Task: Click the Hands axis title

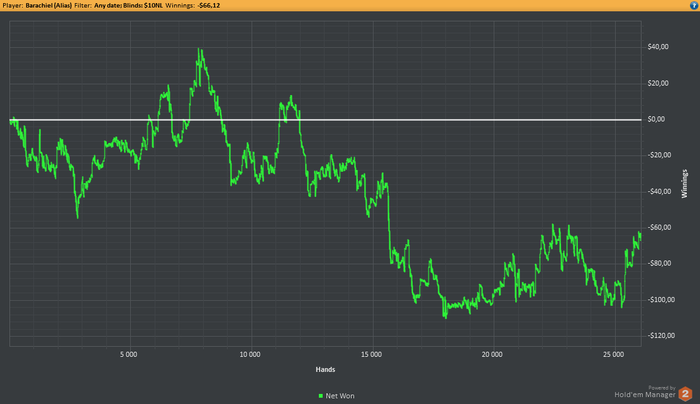Action: click(325, 370)
